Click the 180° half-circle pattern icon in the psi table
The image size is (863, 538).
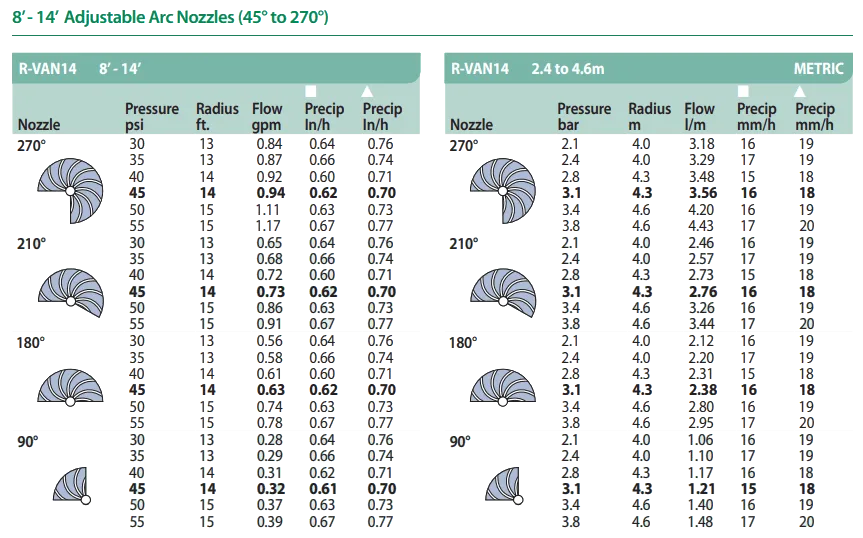click(70, 387)
